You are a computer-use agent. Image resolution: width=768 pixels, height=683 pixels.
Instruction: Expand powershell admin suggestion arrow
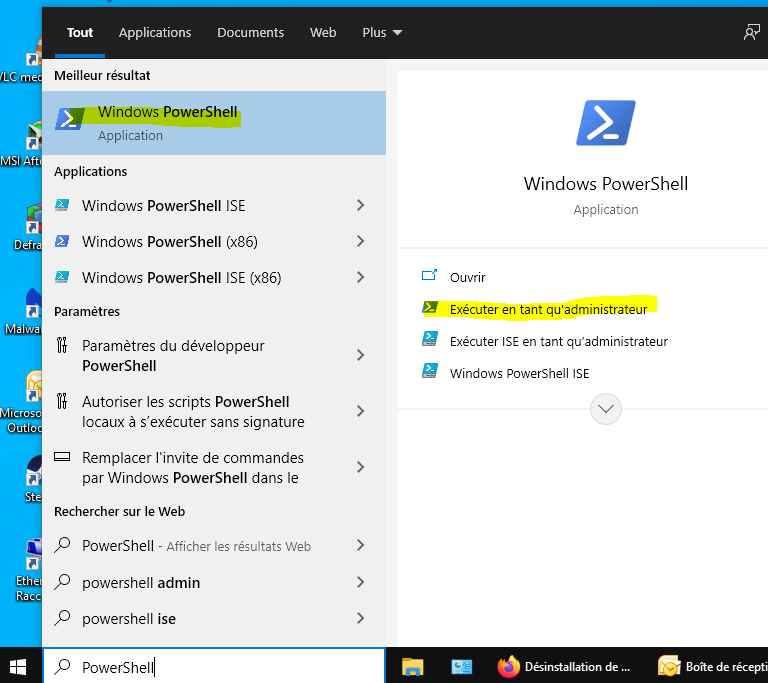click(360, 582)
